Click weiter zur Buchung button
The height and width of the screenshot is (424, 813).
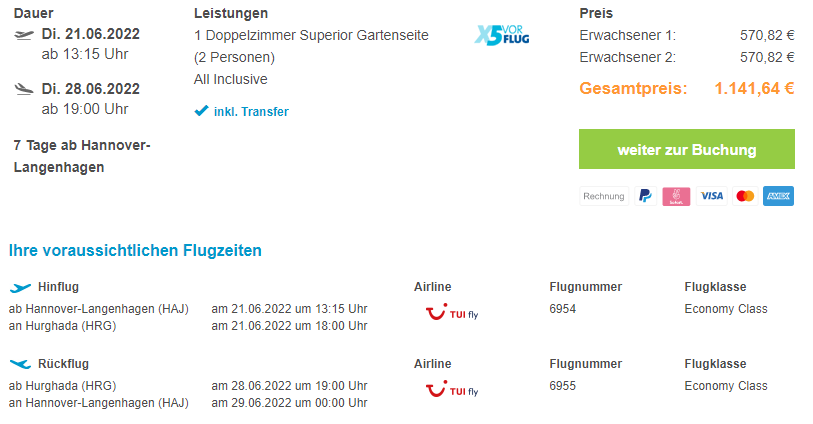tap(686, 149)
